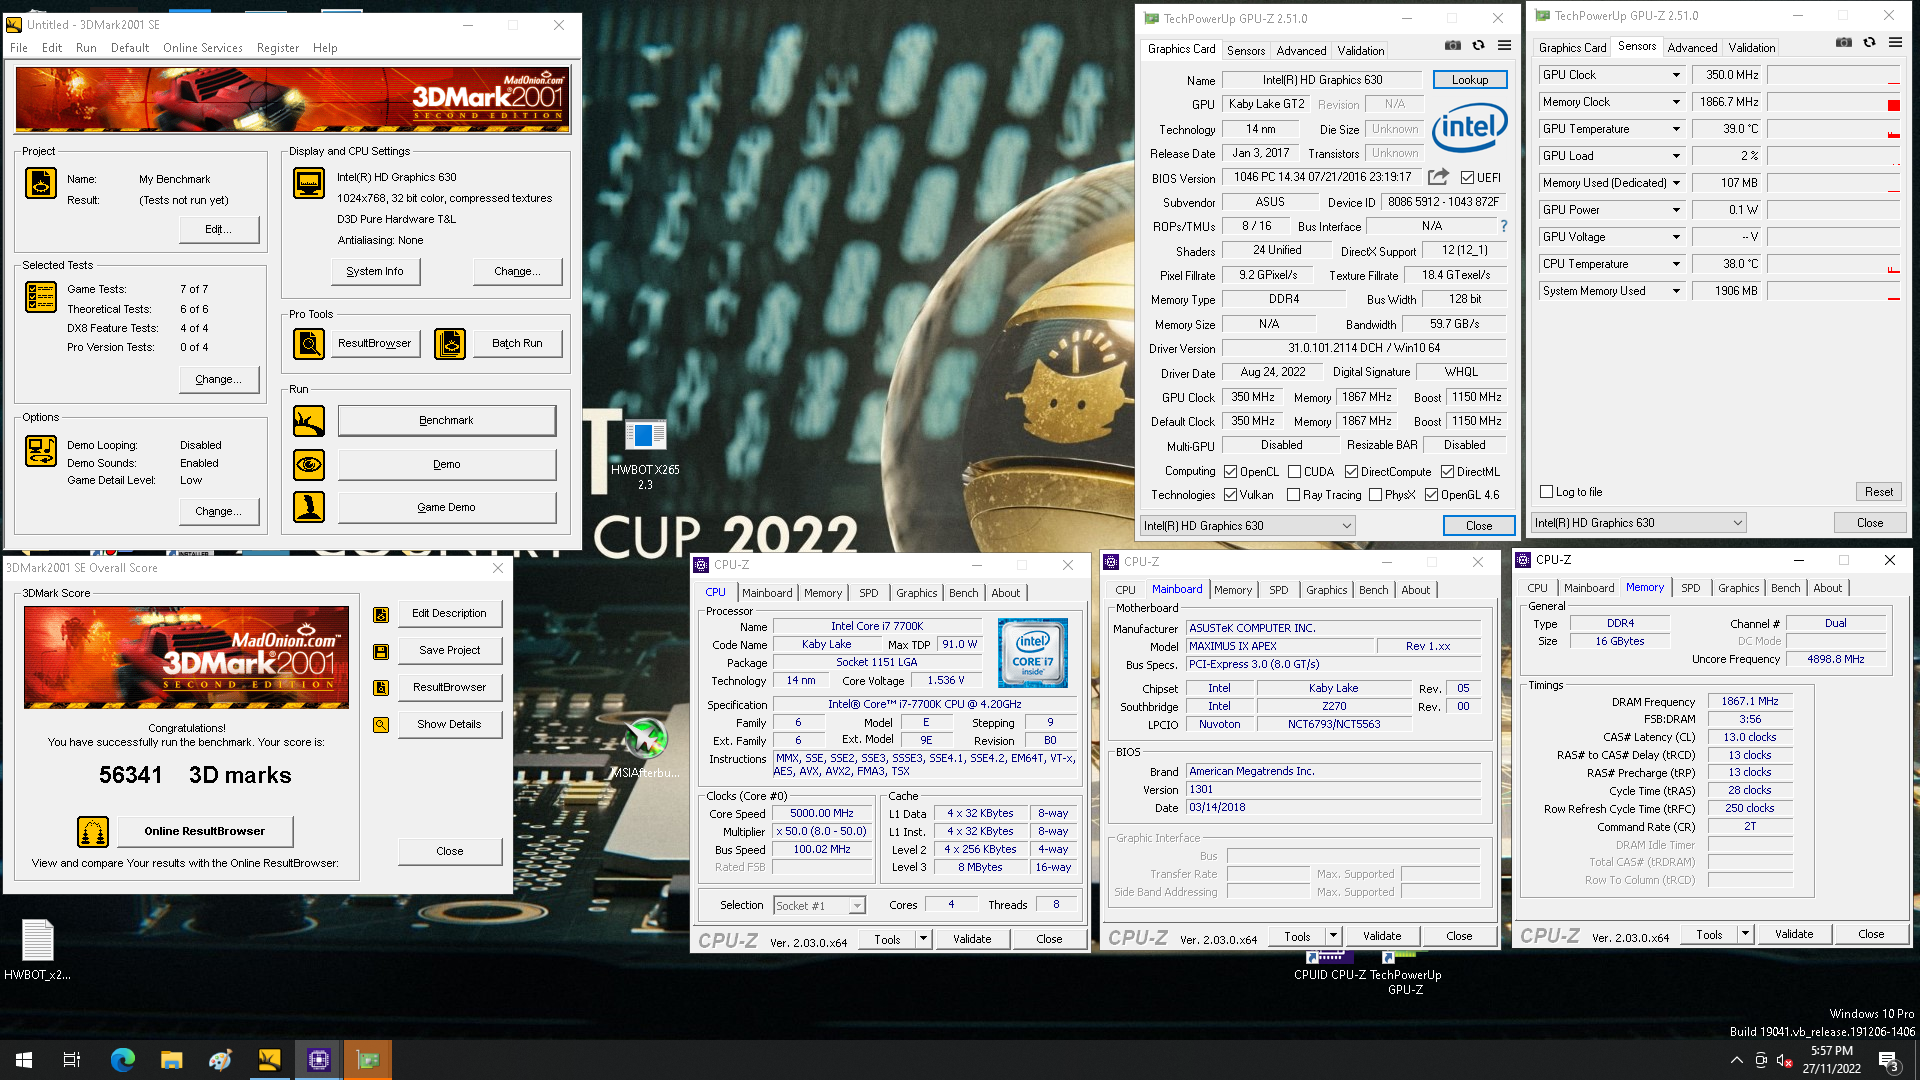
Task: Expand the GPU Clock sensor dropdown
Action: click(1676, 75)
